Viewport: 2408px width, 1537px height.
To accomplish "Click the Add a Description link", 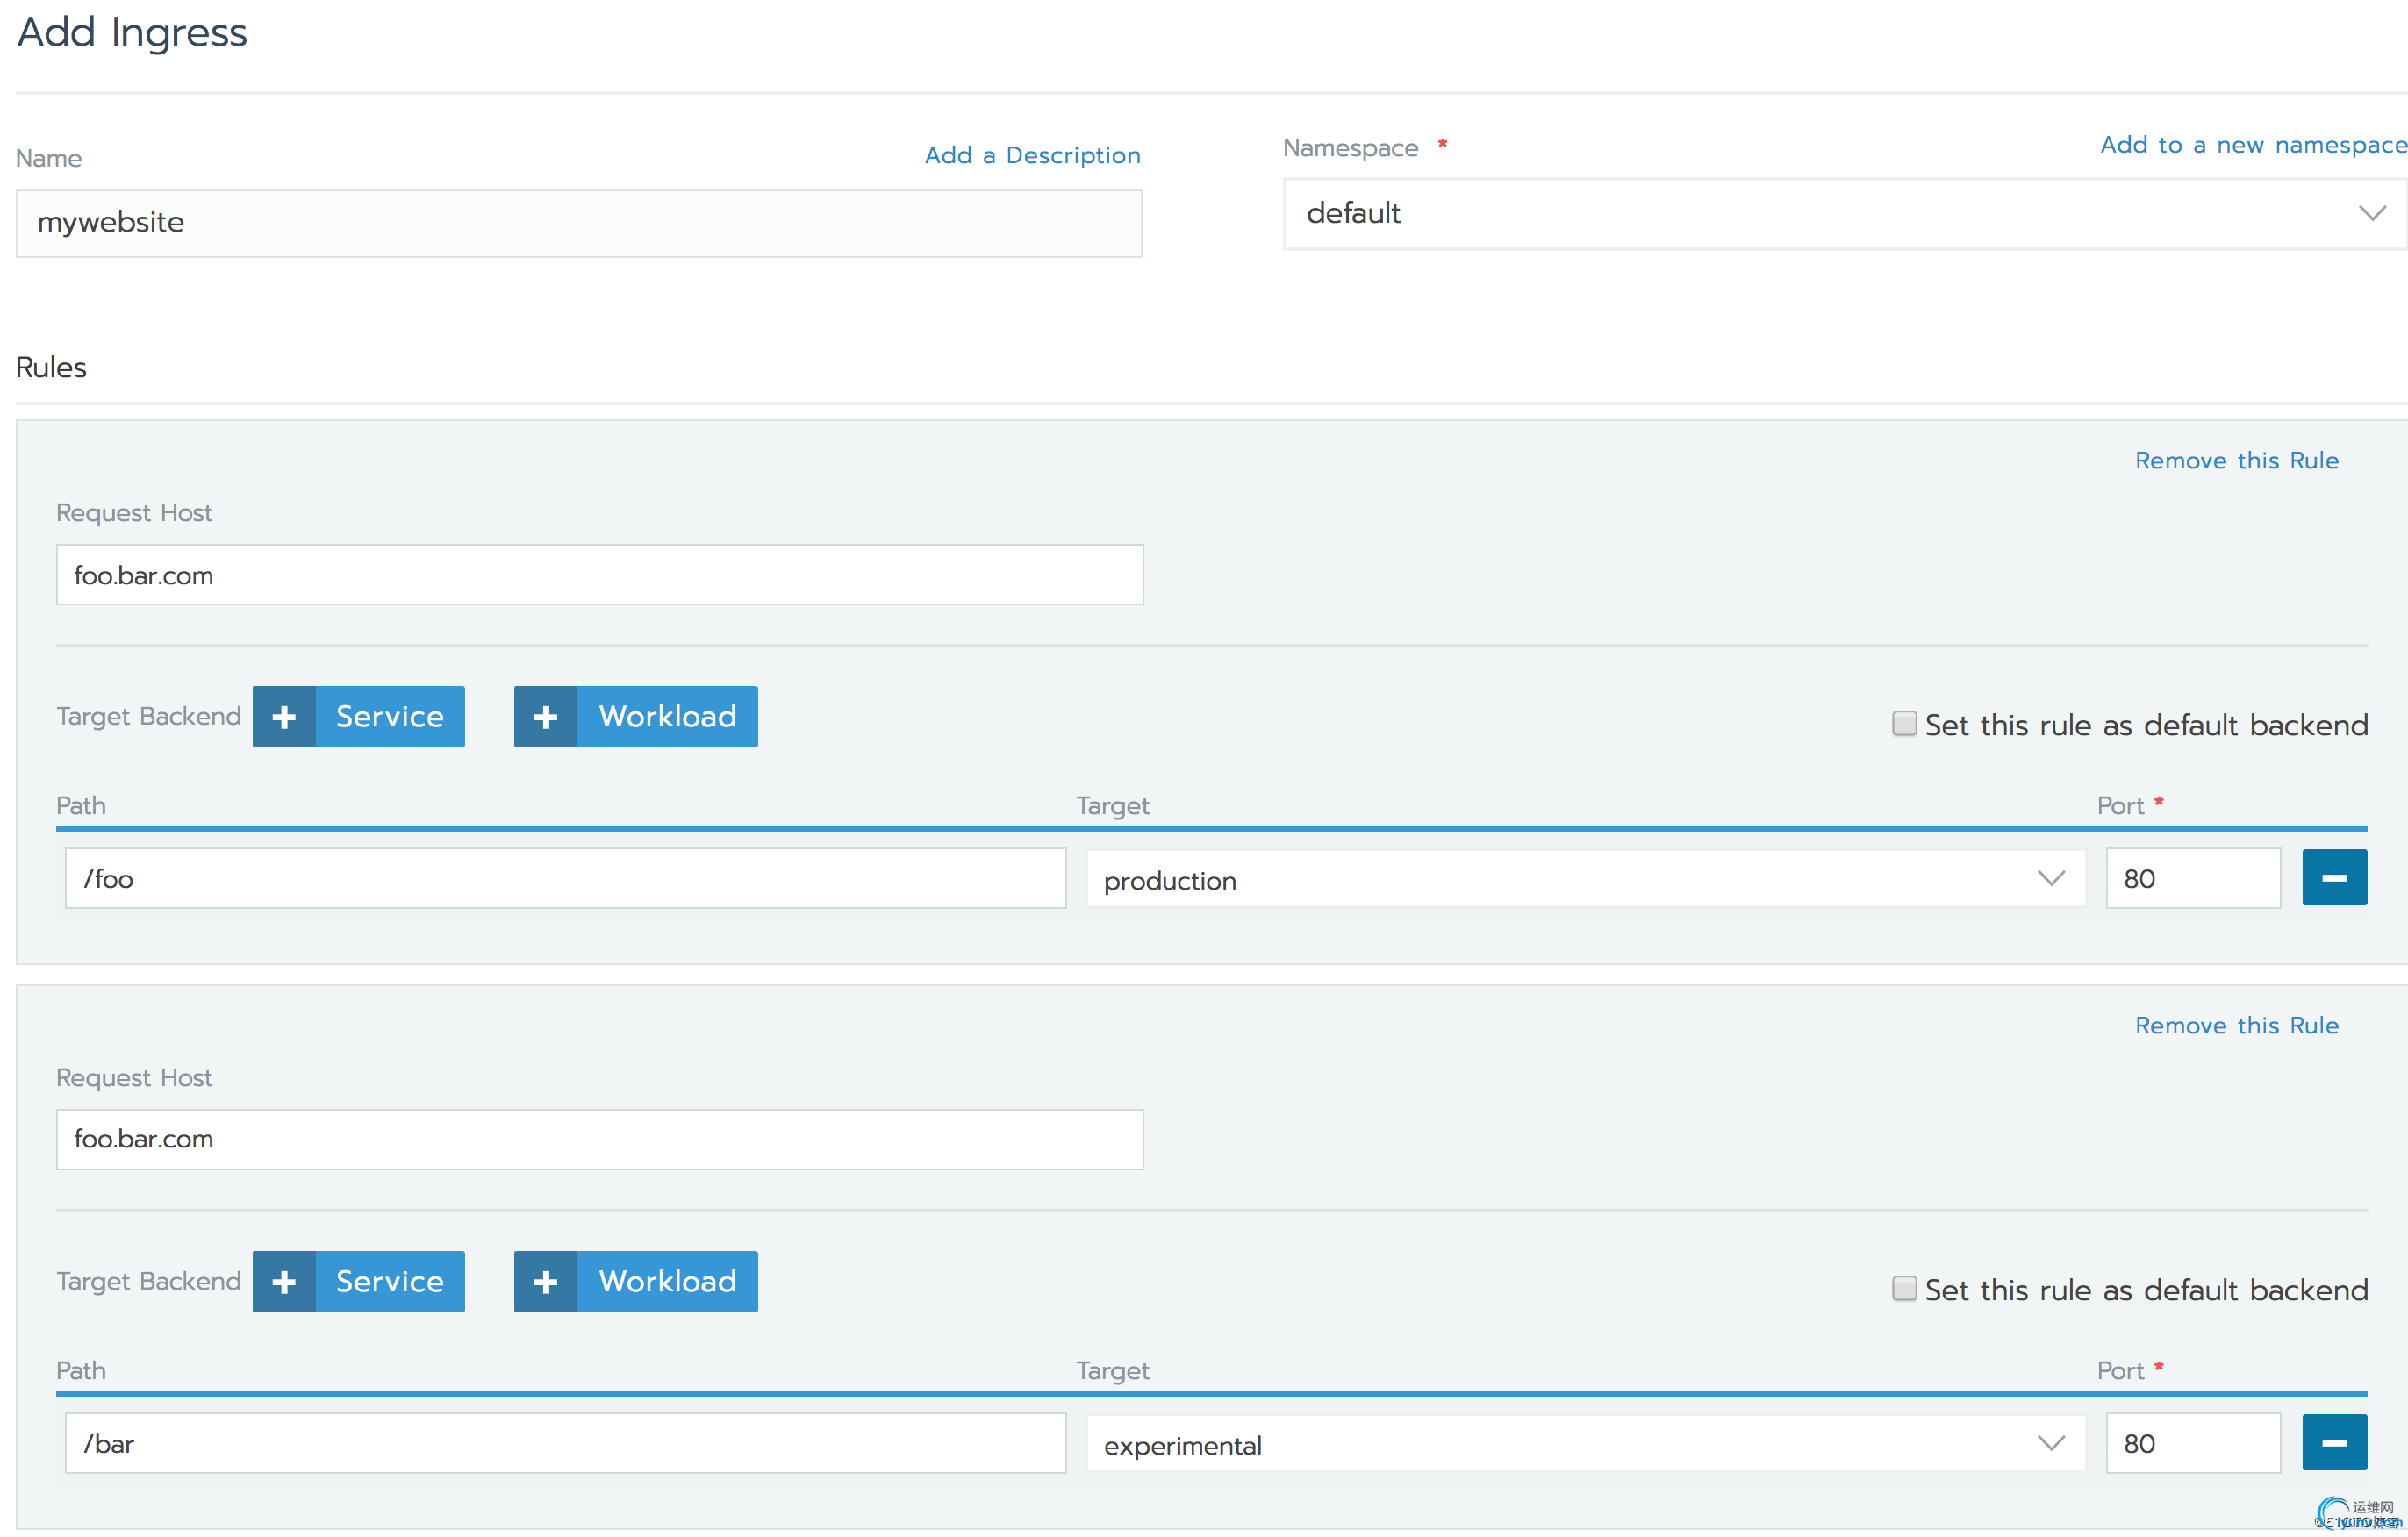I will (x=1032, y=155).
